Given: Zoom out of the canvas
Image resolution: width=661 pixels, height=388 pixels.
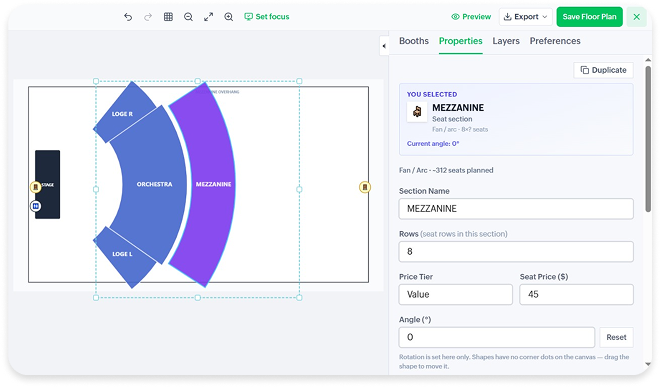Looking at the screenshot, I should 188,17.
